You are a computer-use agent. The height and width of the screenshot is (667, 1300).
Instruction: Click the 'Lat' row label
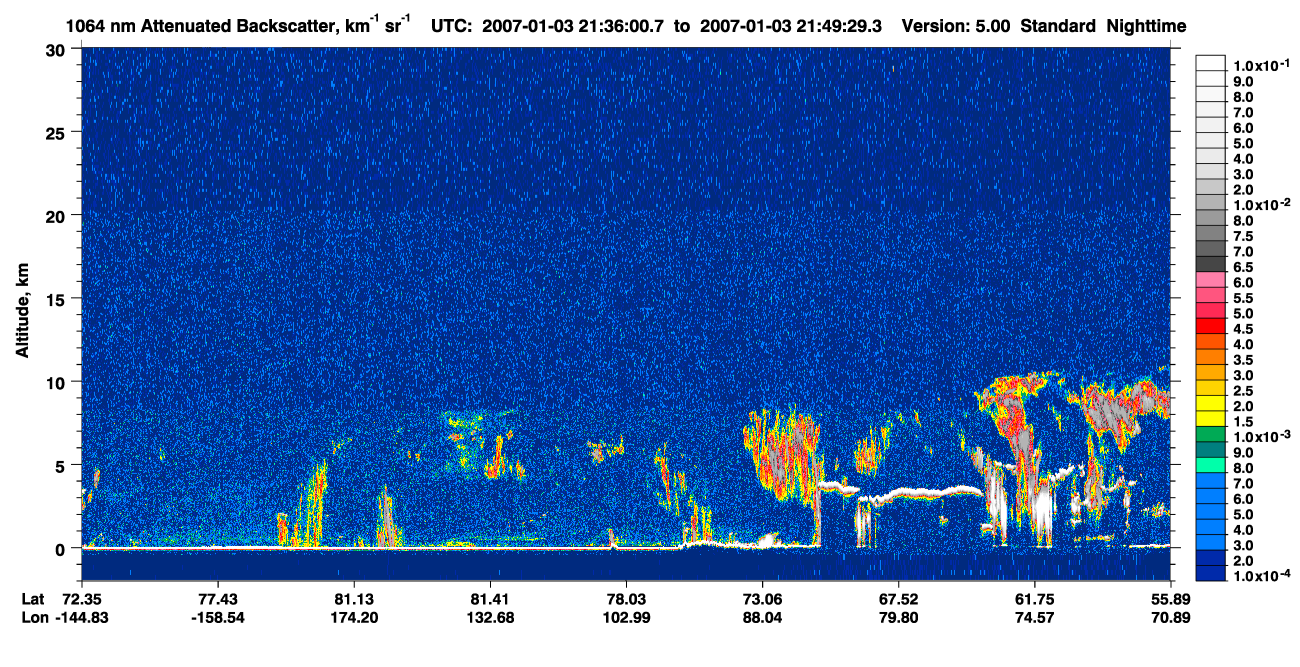tap(32, 599)
